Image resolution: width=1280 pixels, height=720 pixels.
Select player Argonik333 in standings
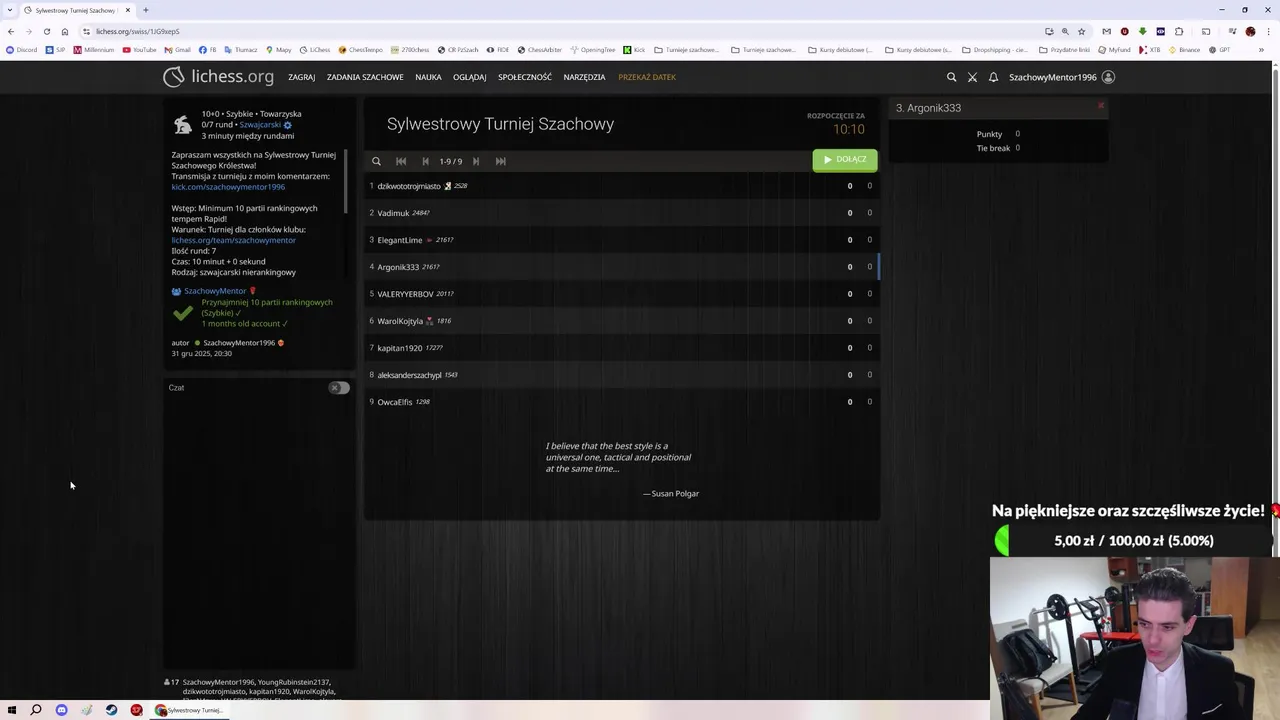pyautogui.click(x=621, y=267)
